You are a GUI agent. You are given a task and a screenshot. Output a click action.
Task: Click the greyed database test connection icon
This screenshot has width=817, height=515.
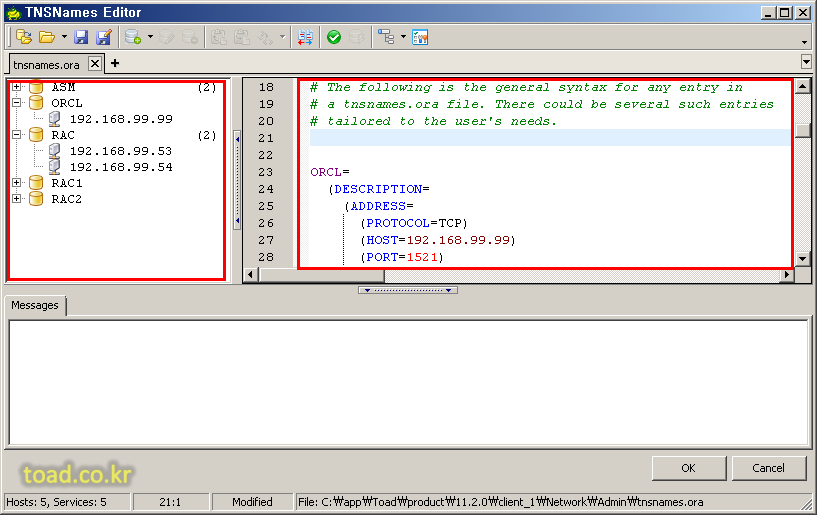357,37
